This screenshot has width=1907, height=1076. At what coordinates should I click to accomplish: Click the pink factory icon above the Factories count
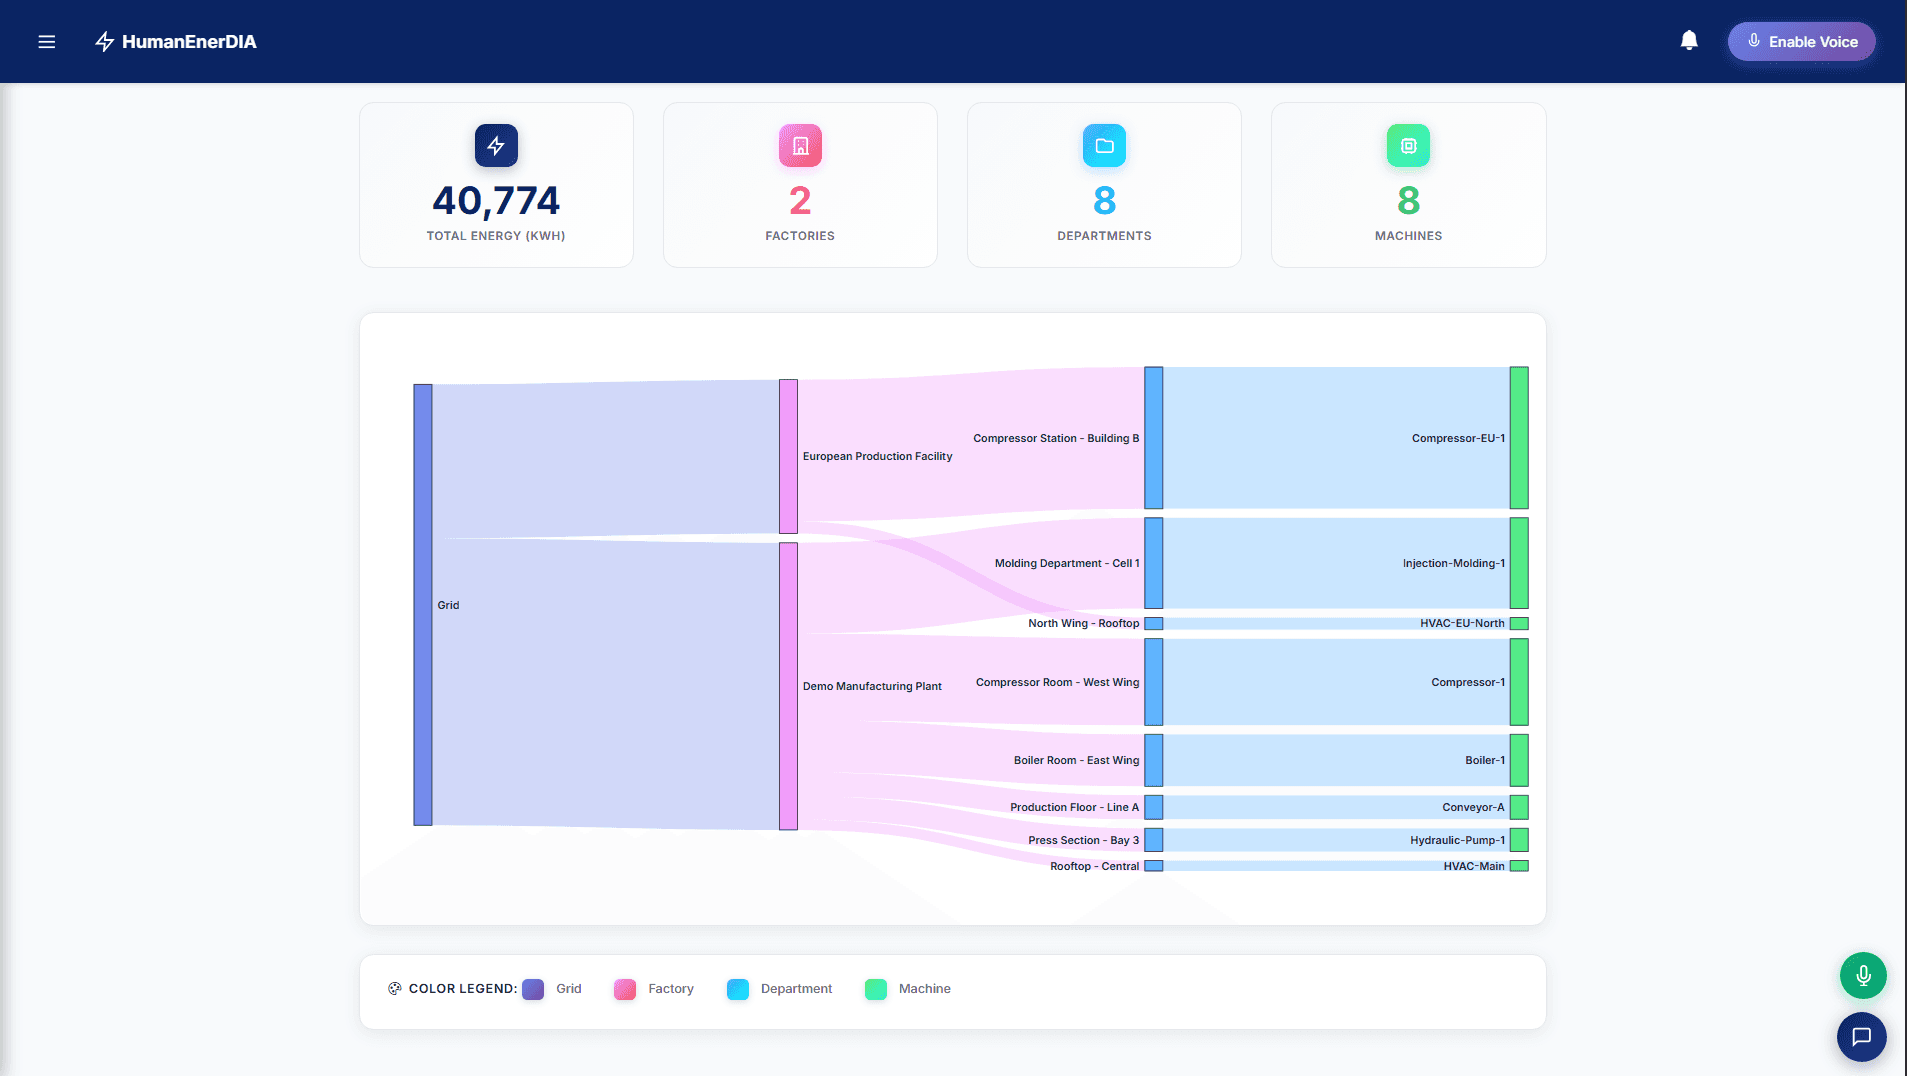(800, 145)
